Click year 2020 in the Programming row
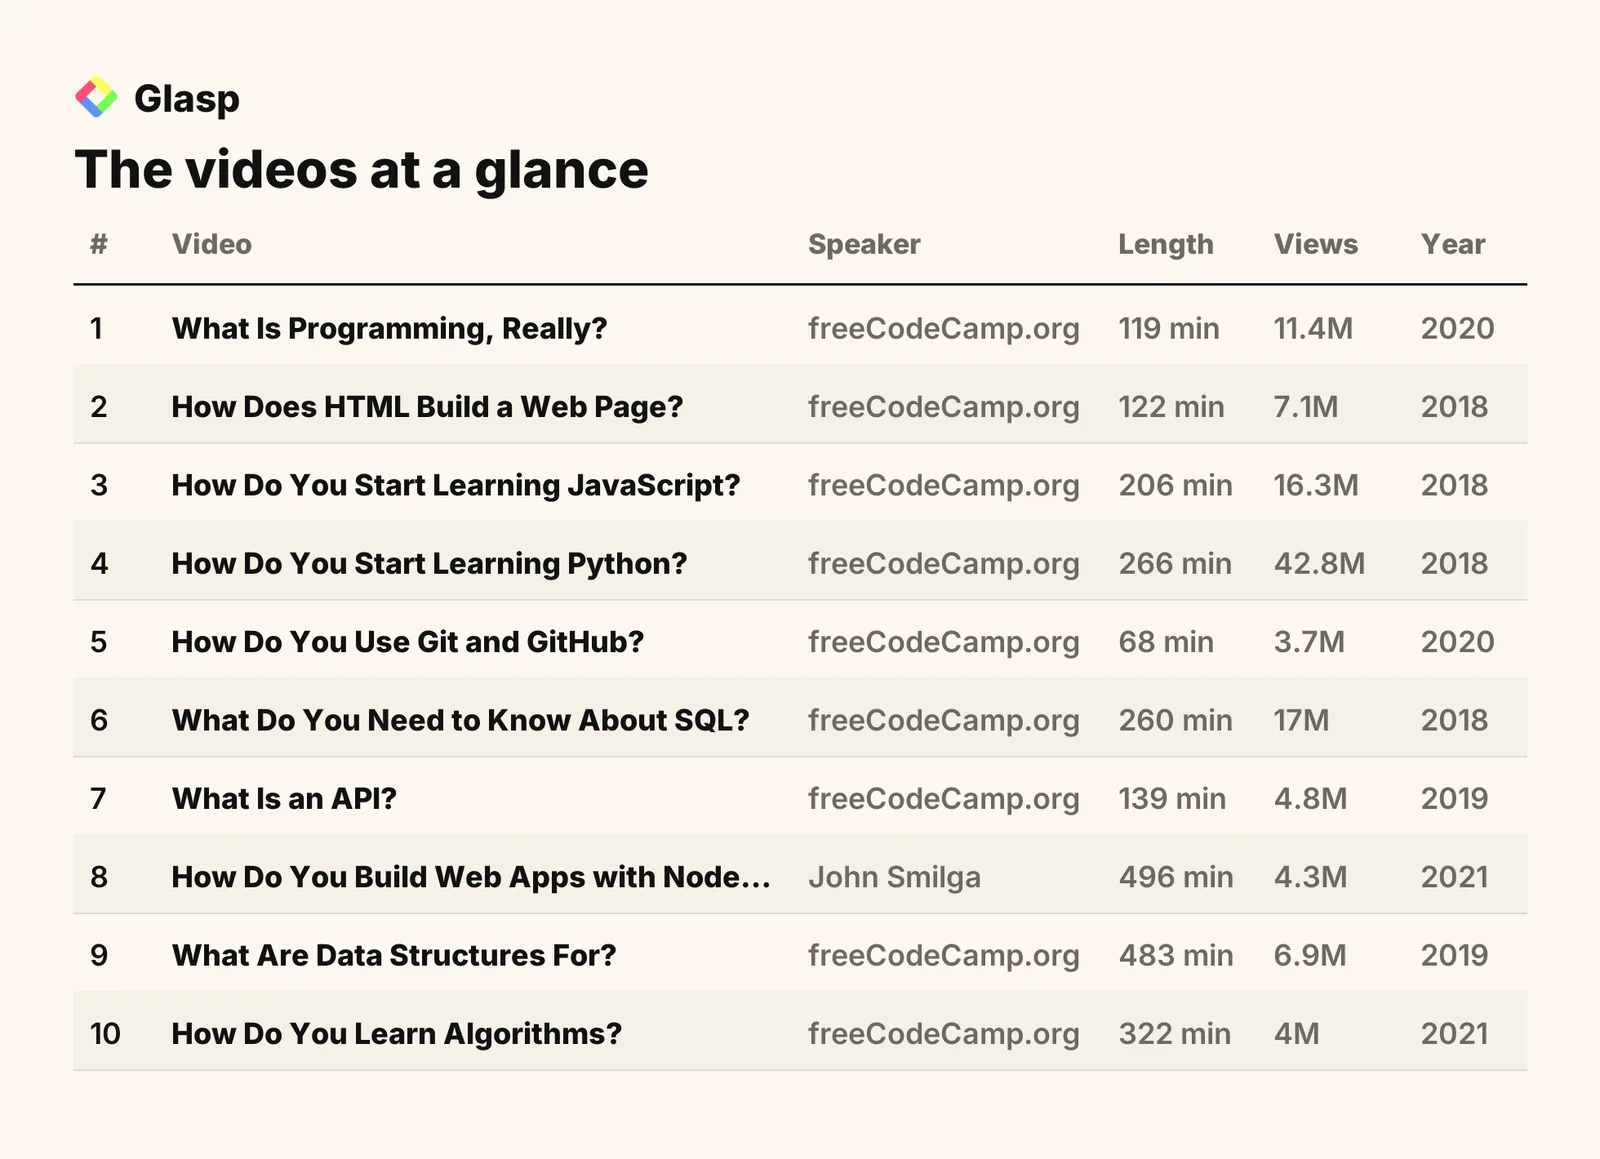Viewport: 1600px width, 1159px height. 1458,329
